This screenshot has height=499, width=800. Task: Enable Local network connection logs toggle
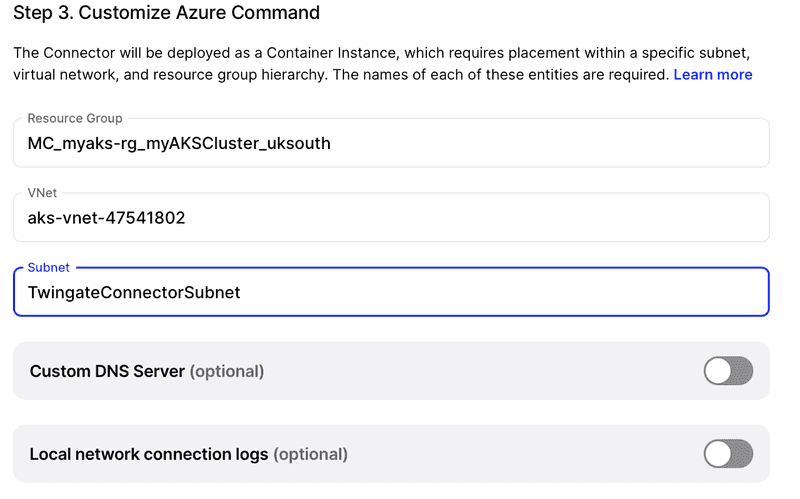728,454
